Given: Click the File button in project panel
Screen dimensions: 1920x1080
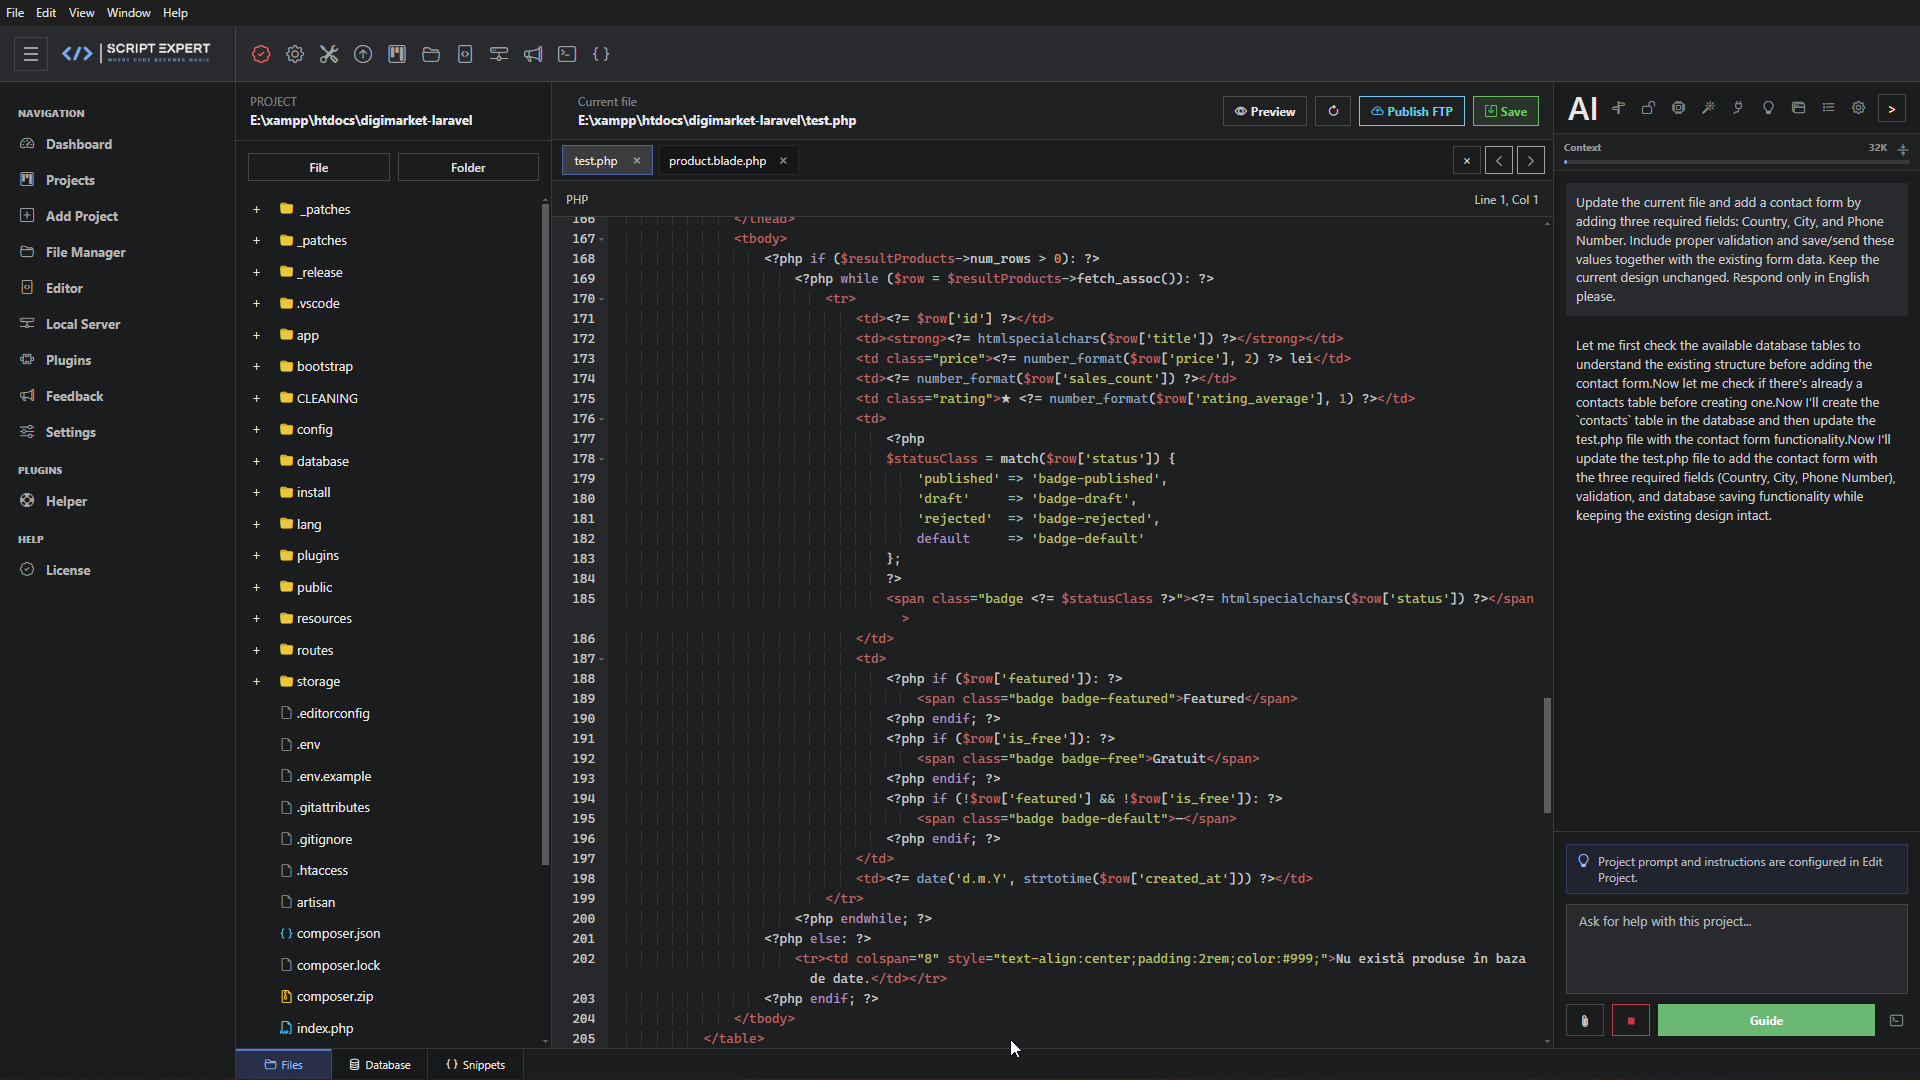Looking at the screenshot, I should coord(318,168).
